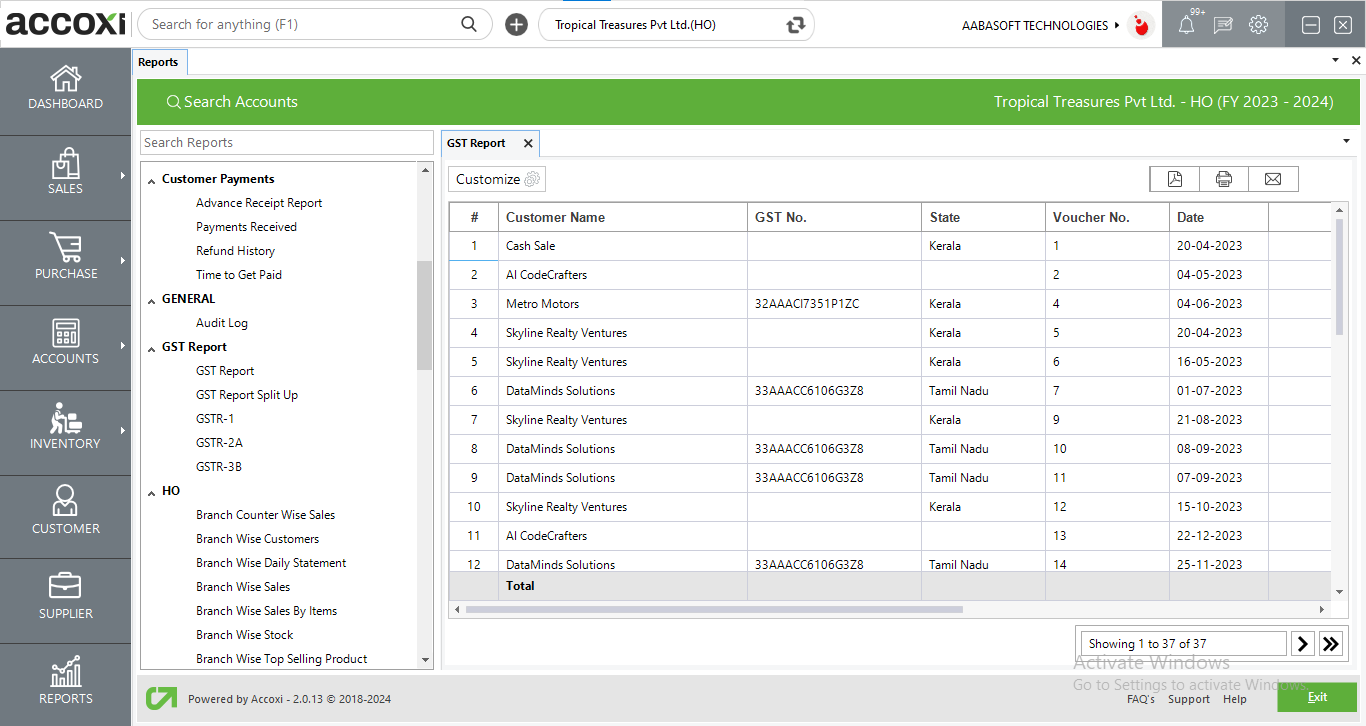Open the notifications bell
This screenshot has height=726, width=1366.
point(1187,25)
